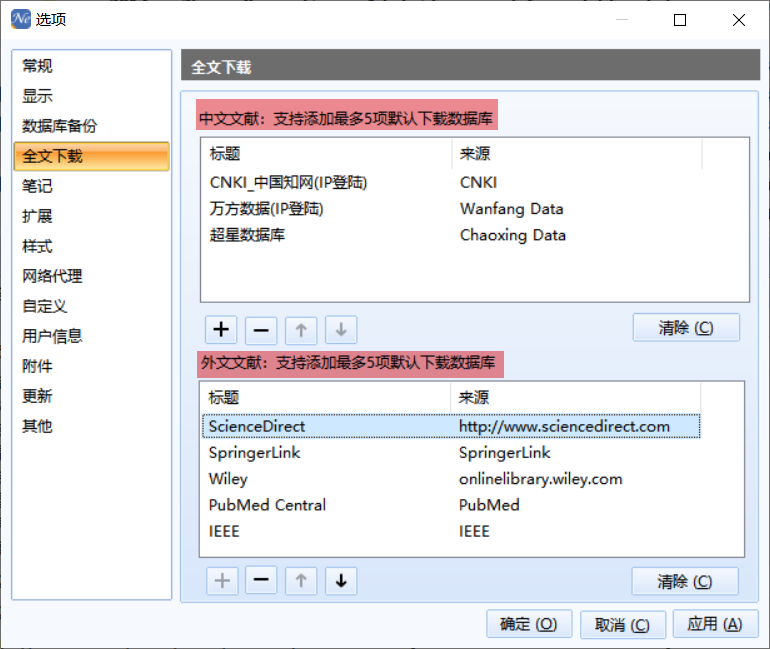Go to 扩展 settings

tap(91, 216)
